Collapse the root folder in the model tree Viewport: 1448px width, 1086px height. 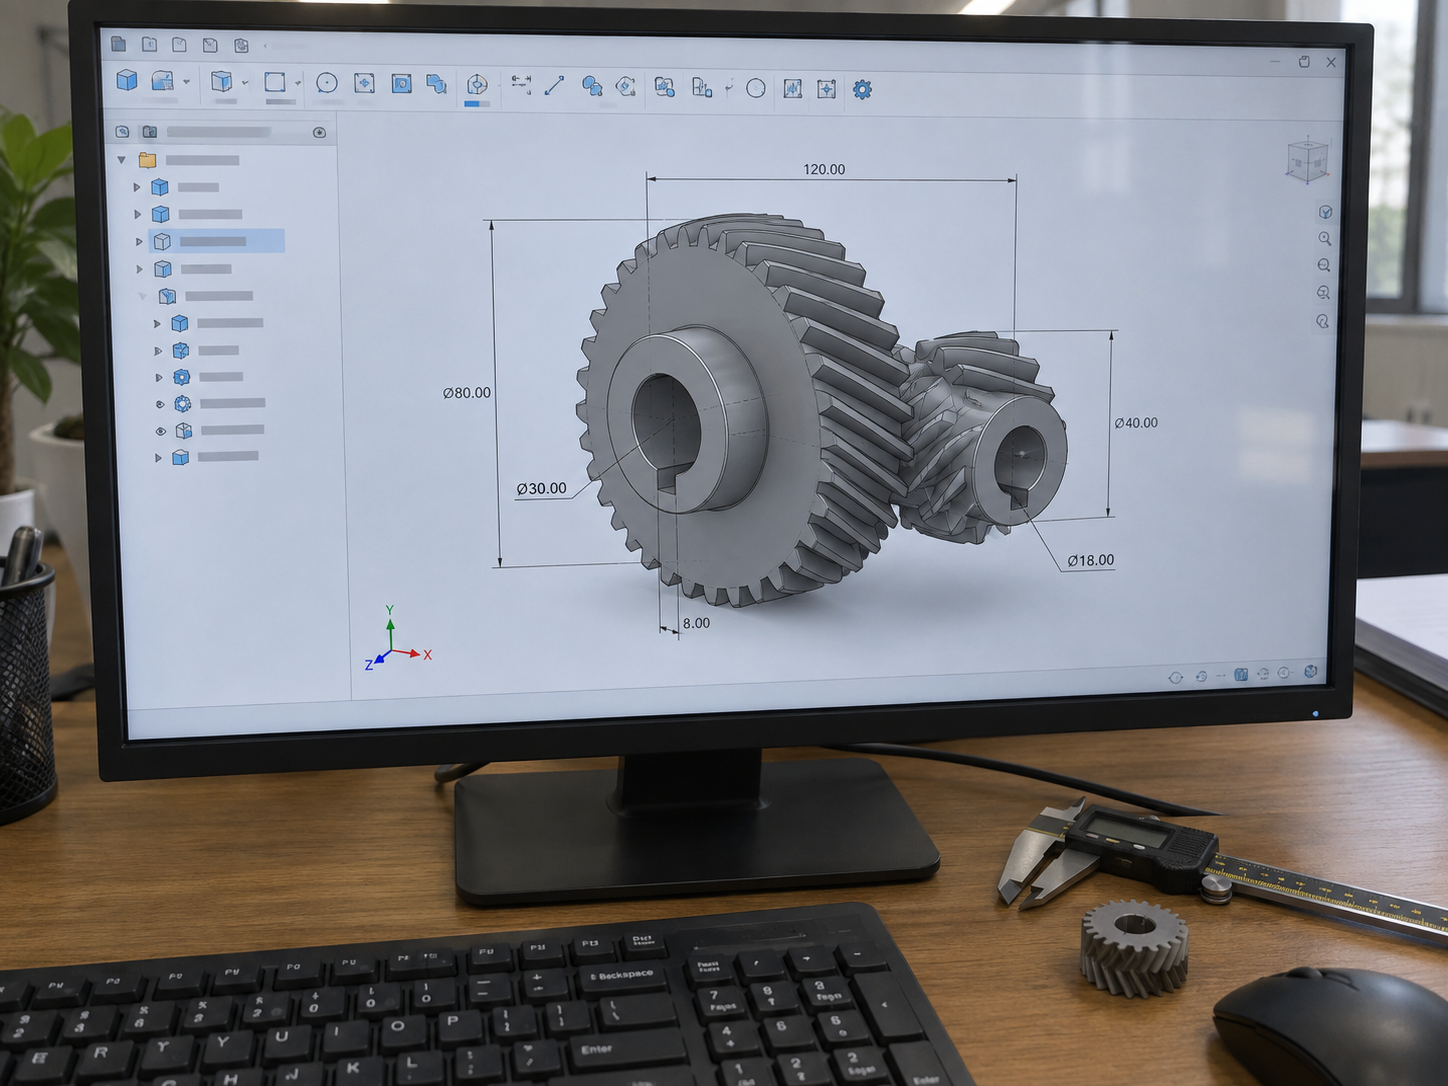click(122, 160)
